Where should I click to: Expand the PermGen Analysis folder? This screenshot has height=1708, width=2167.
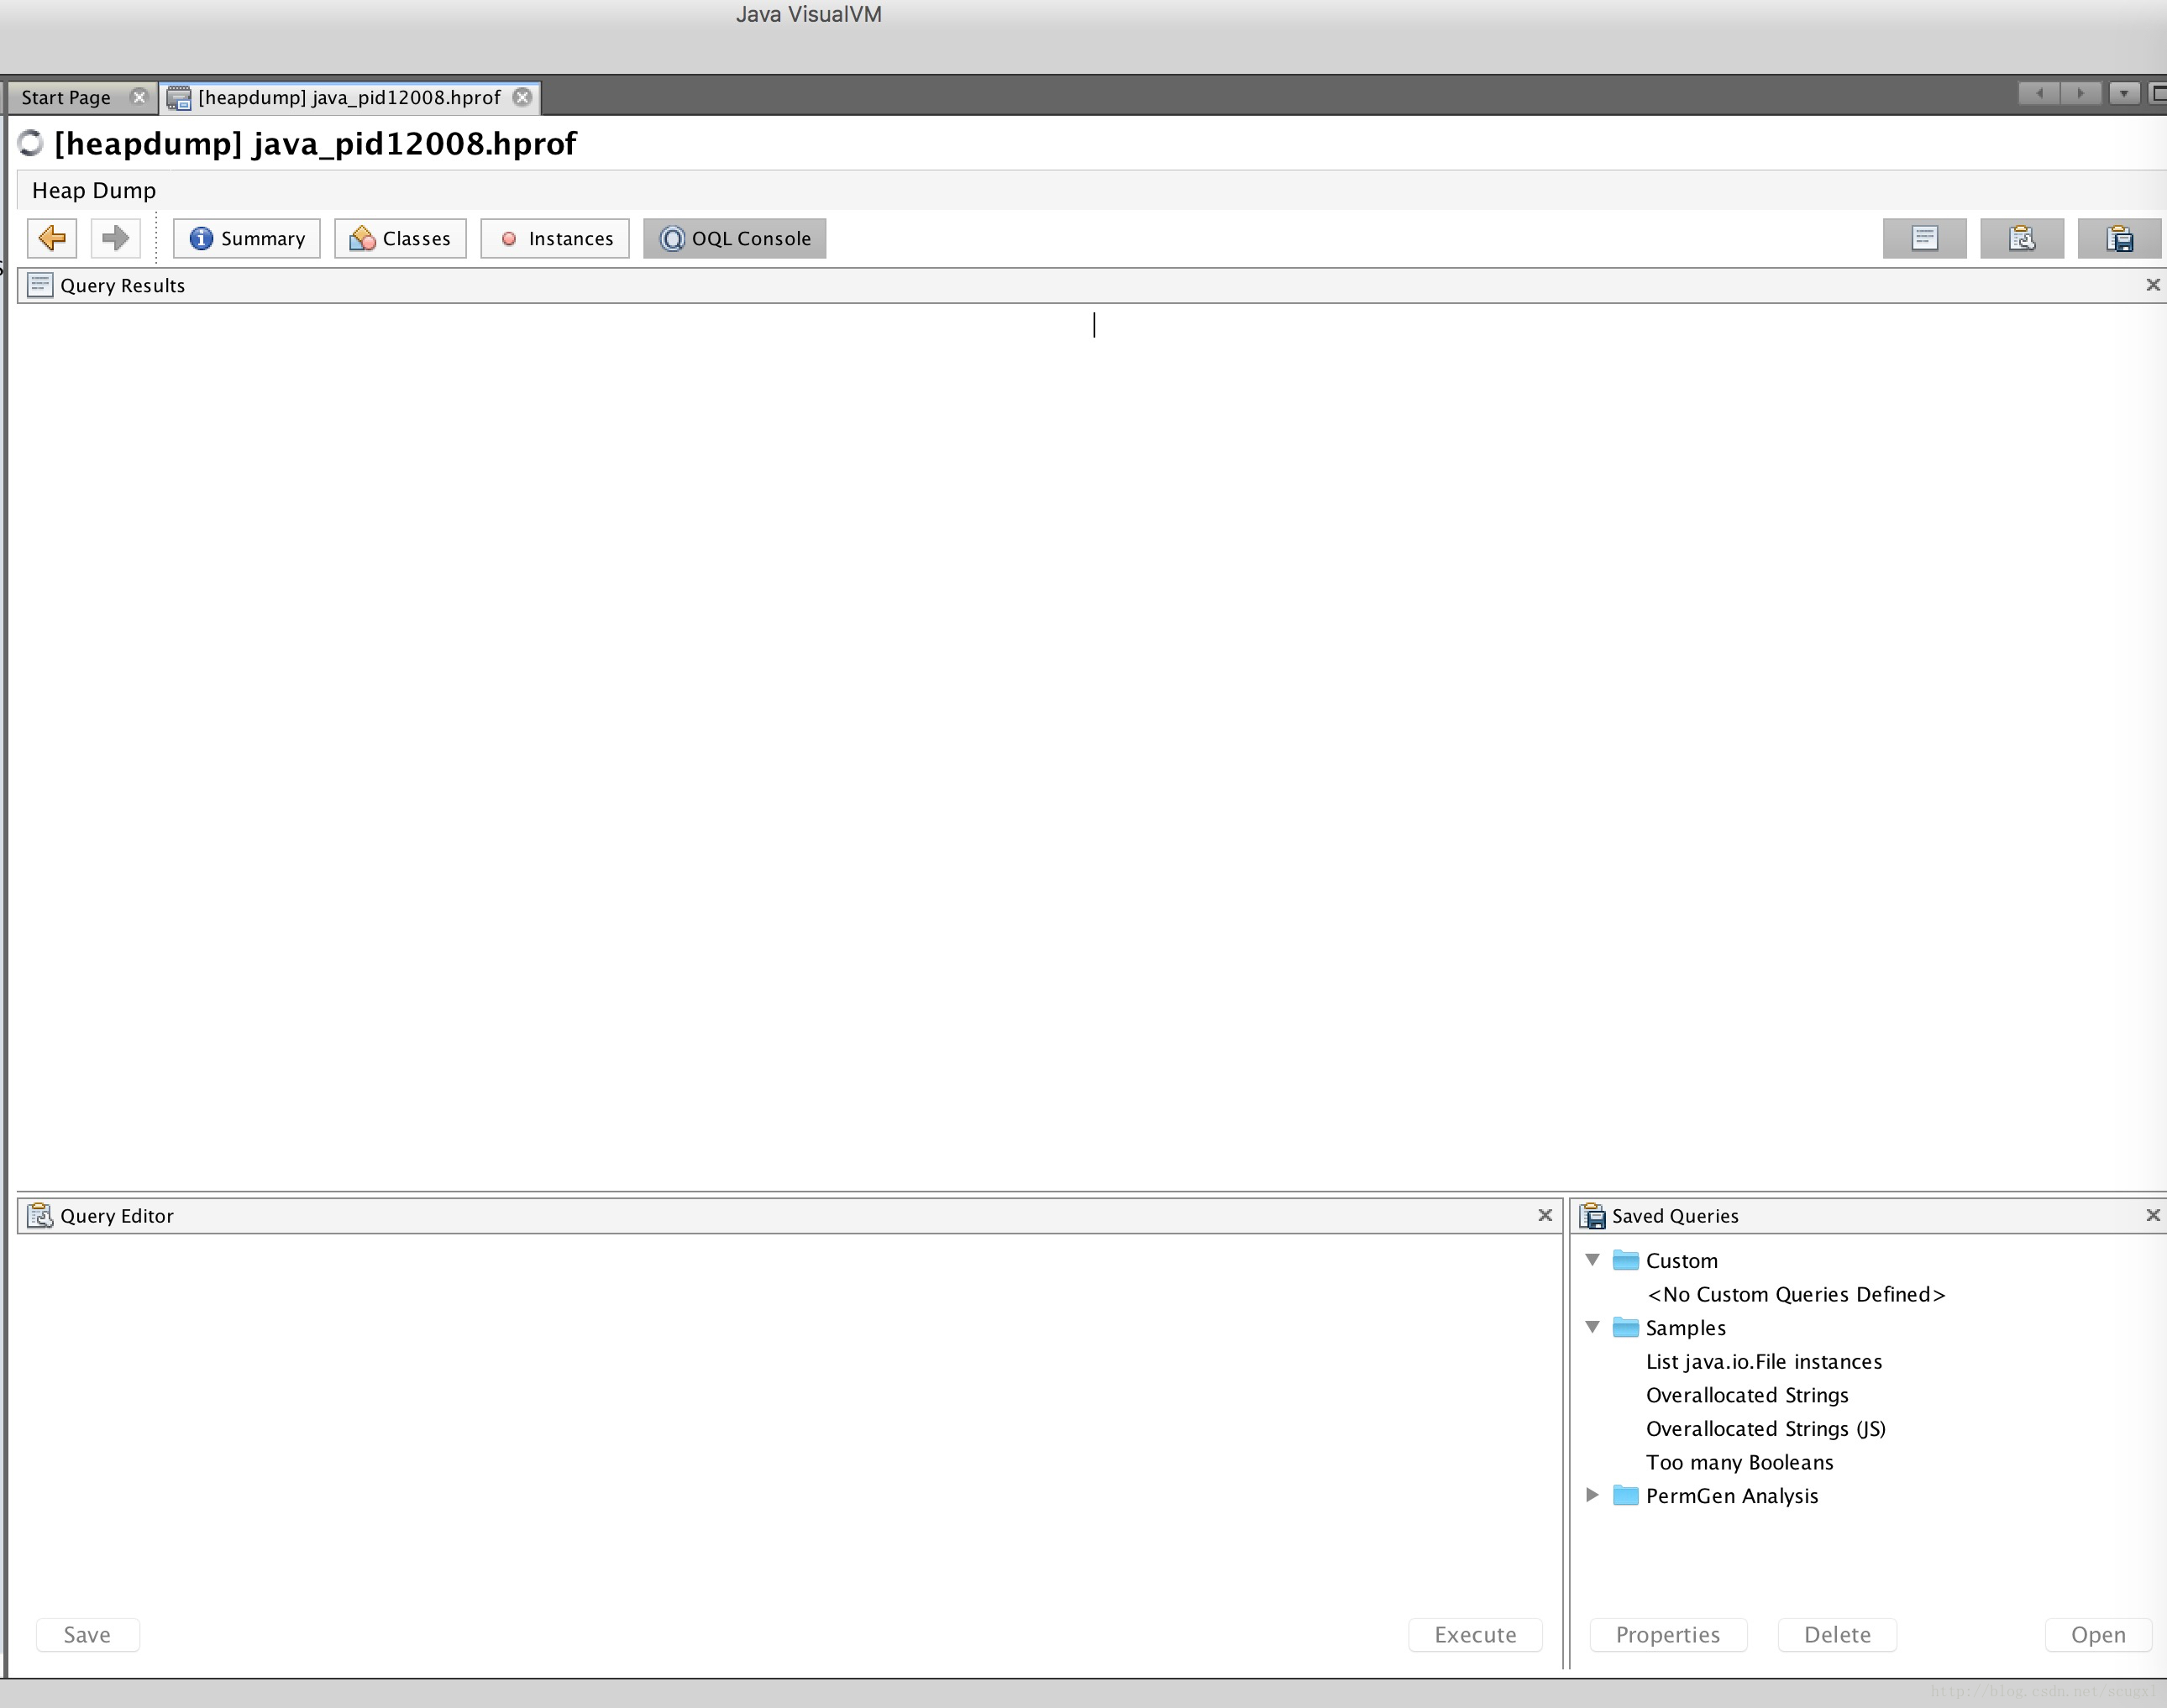[x=1593, y=1495]
